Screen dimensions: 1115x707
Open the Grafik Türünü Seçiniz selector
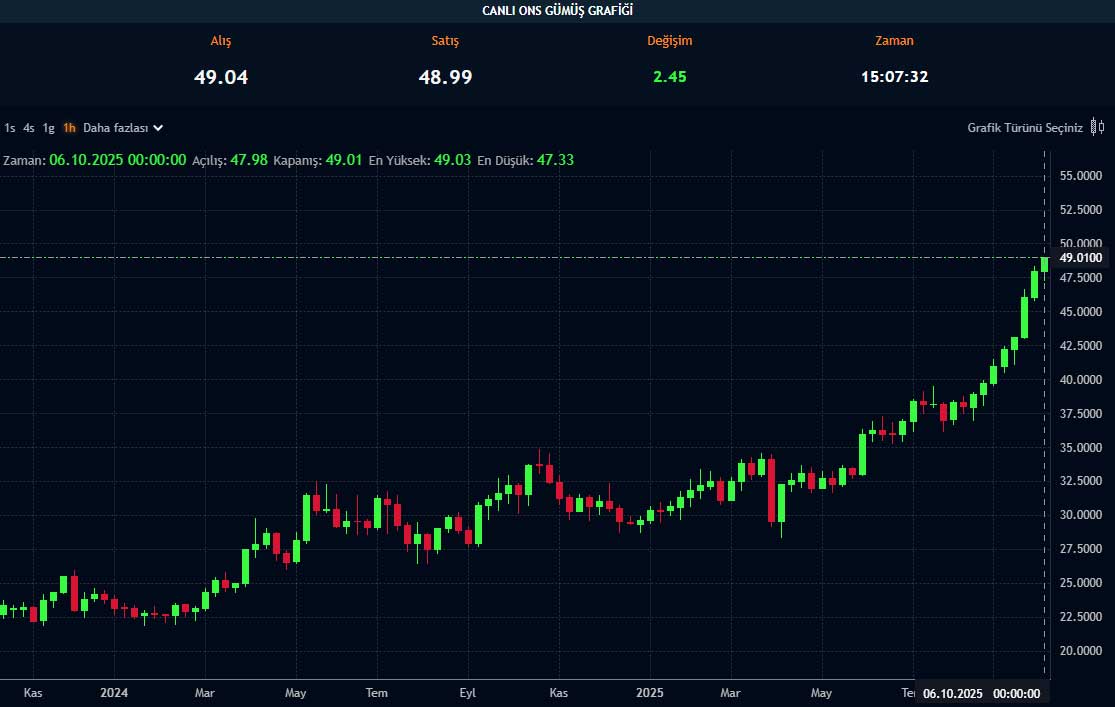tap(1024, 128)
